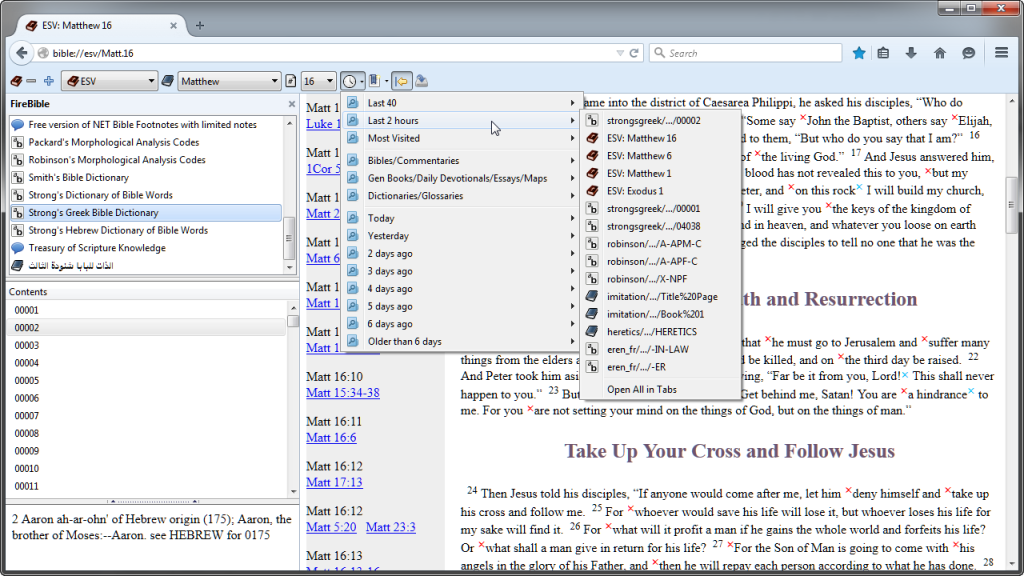
Task: Toggle the highlighted yellow arrow sidebar button
Action: point(401,81)
